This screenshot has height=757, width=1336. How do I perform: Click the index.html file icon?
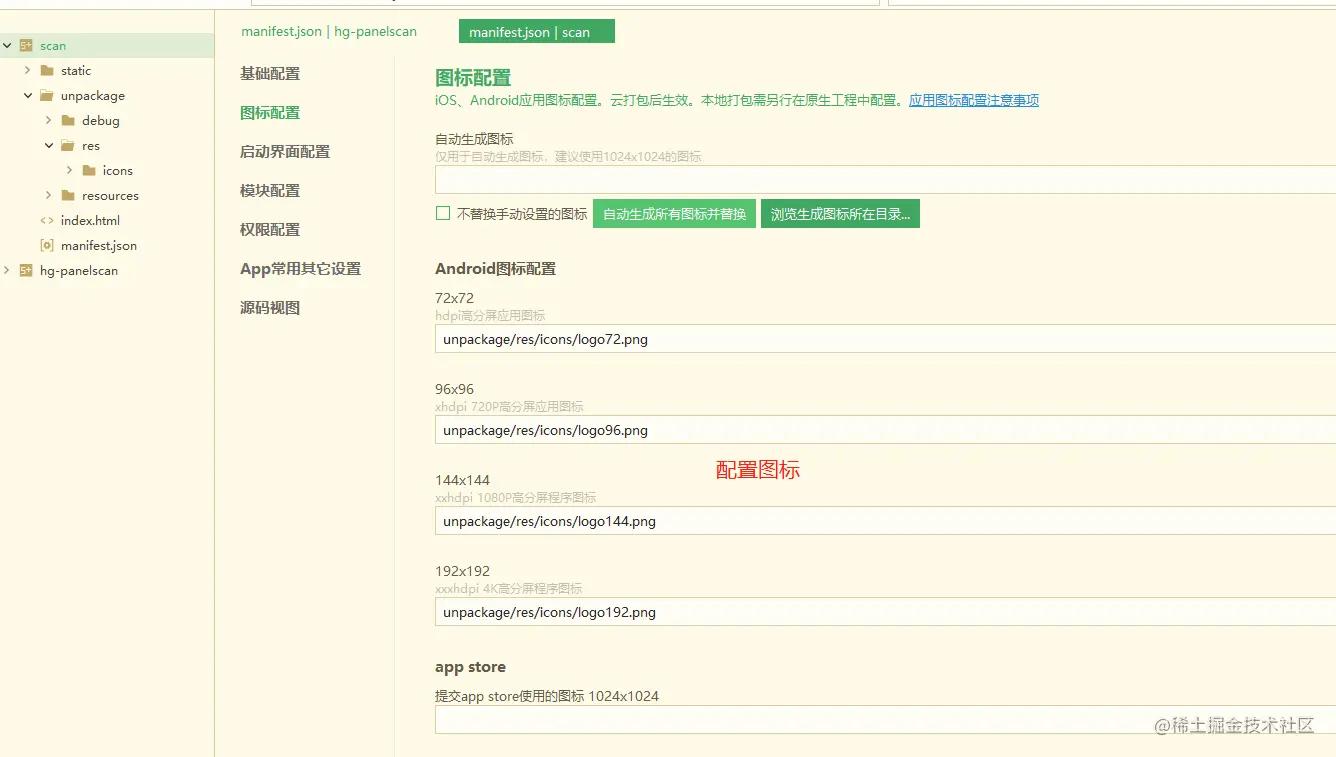tap(47, 221)
